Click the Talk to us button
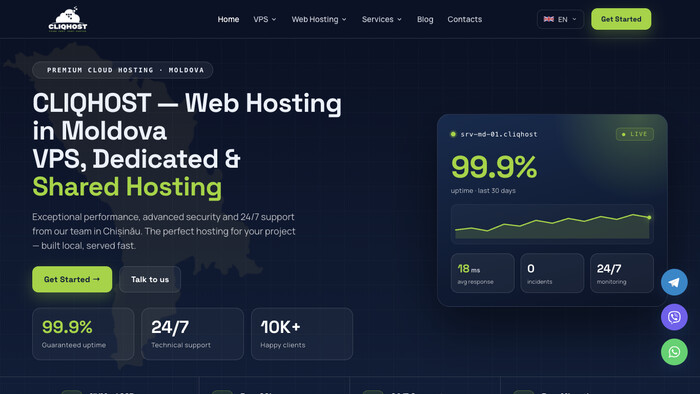The image size is (700, 394). click(150, 279)
